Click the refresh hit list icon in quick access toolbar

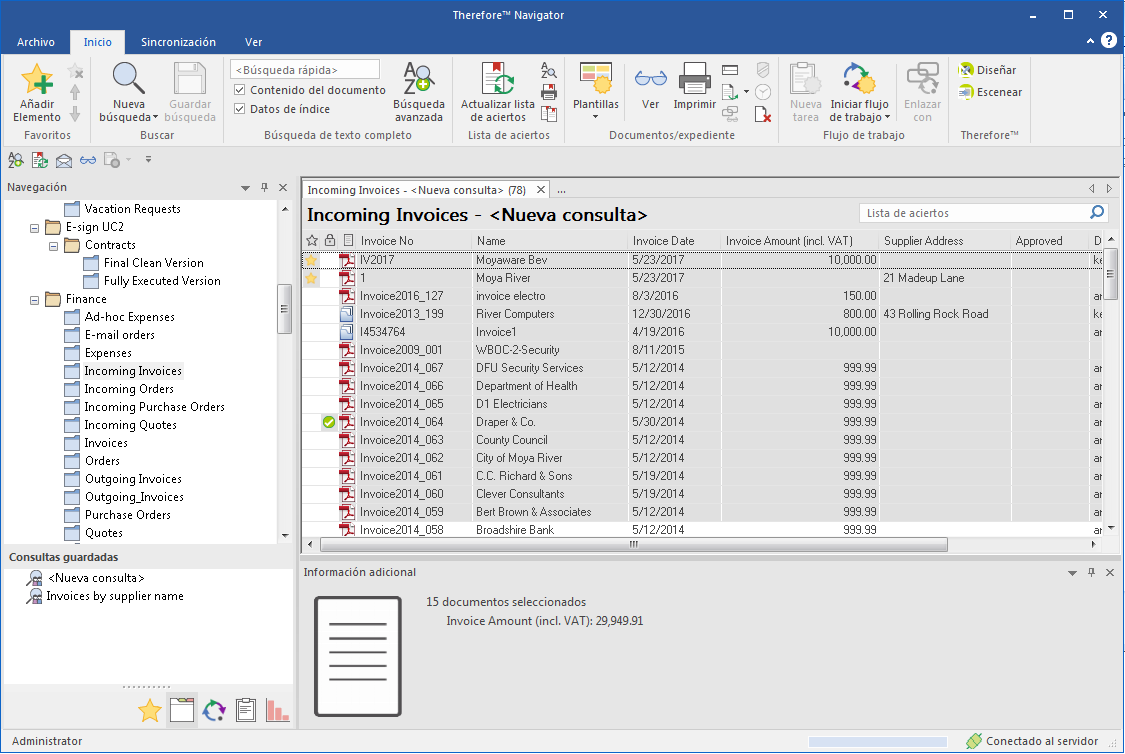coord(39,160)
